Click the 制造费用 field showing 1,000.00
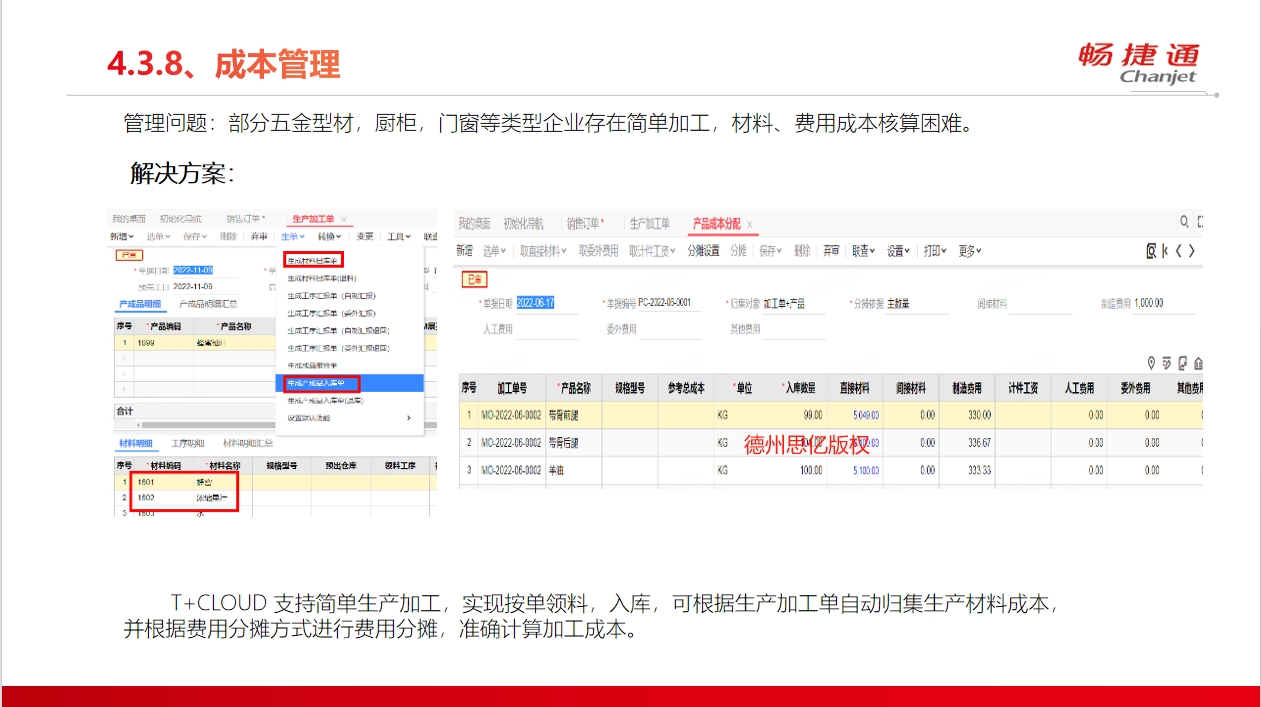Screen dimensions: 1261x707 pos(1164,303)
